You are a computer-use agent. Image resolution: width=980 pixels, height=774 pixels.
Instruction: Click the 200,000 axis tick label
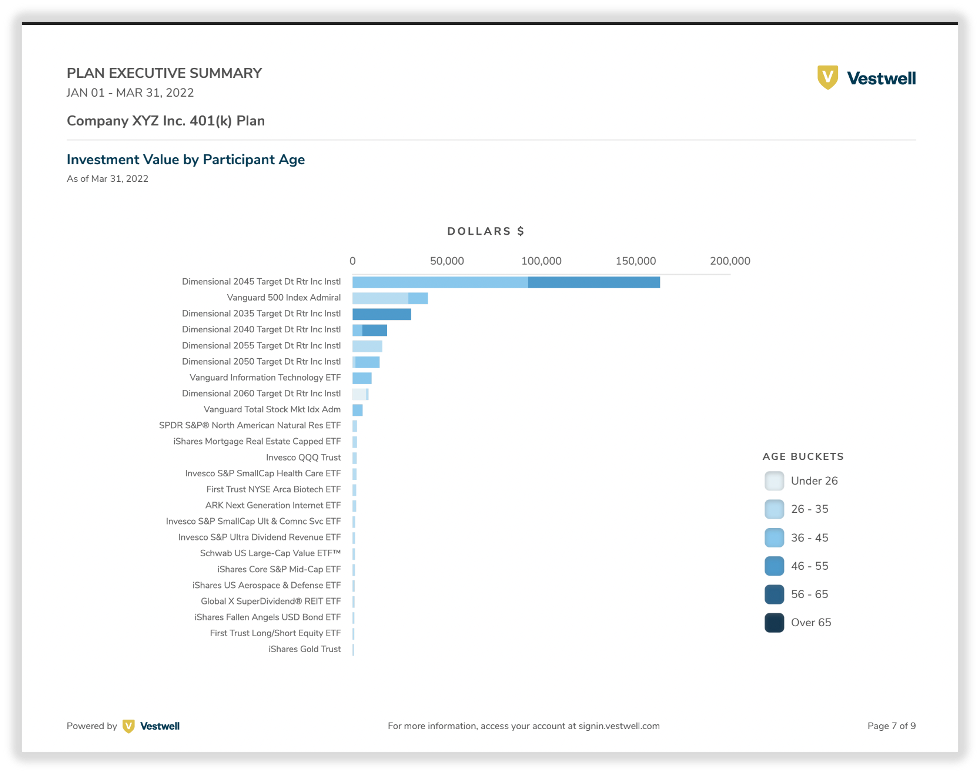coord(730,261)
